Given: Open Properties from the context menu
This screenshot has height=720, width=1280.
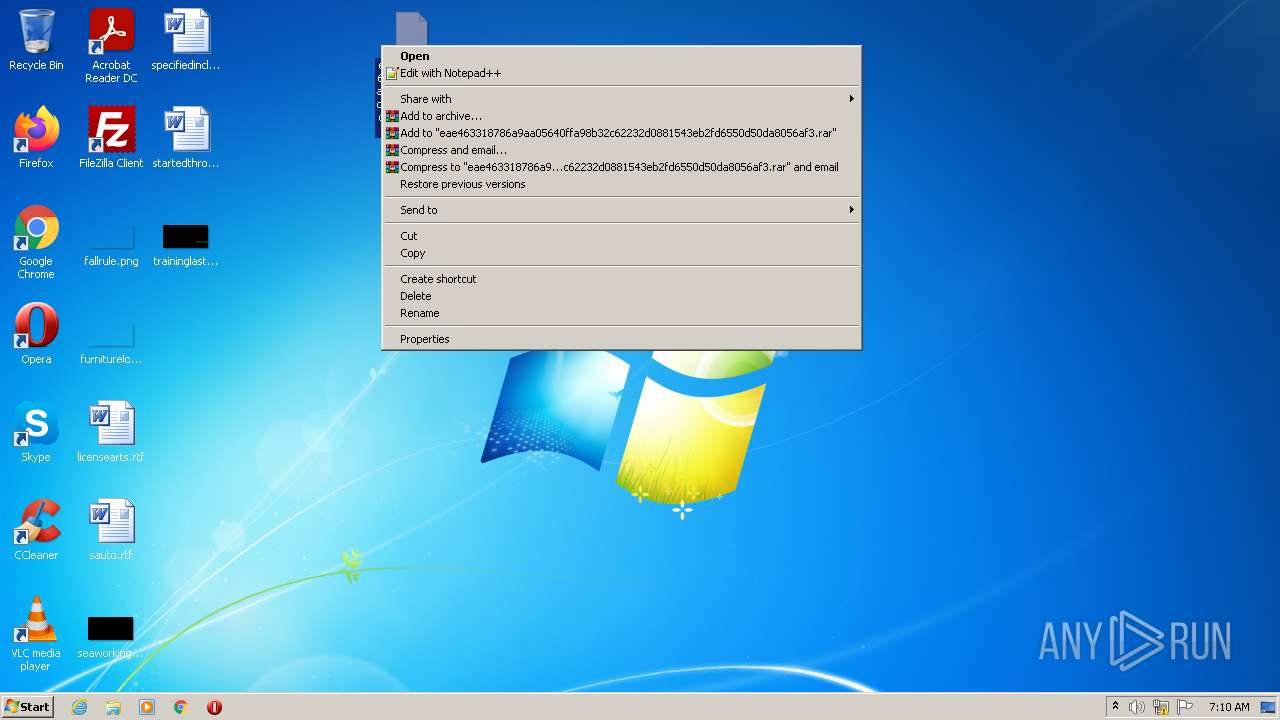Looking at the screenshot, I should tap(621, 339).
